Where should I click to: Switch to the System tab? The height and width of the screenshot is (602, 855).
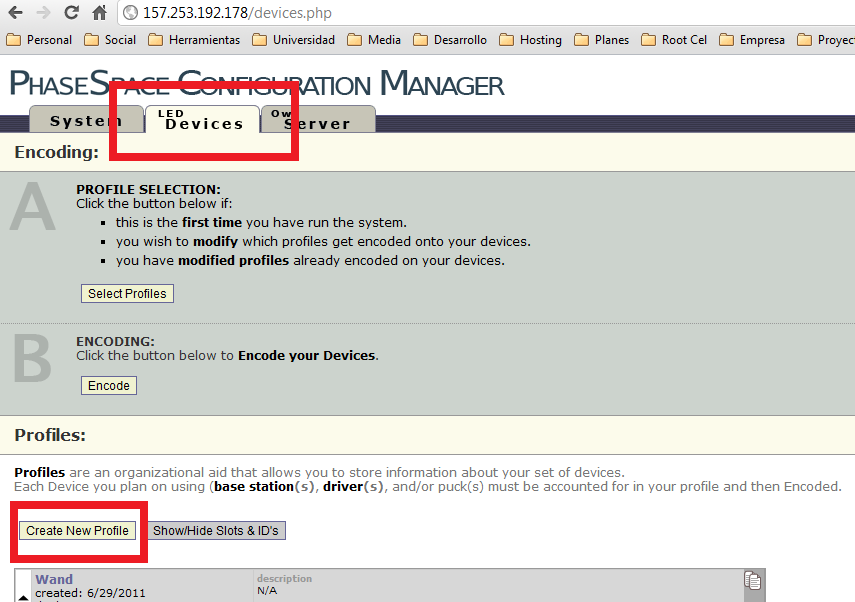[x=86, y=119]
